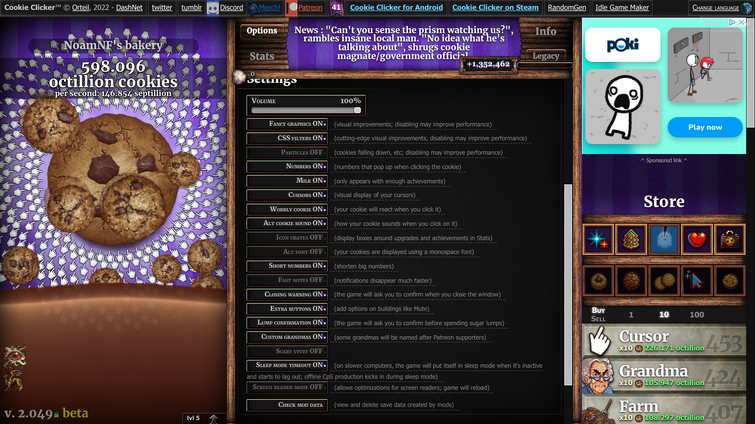Toggle the Milk setting
755x424 pixels.
coord(287,181)
